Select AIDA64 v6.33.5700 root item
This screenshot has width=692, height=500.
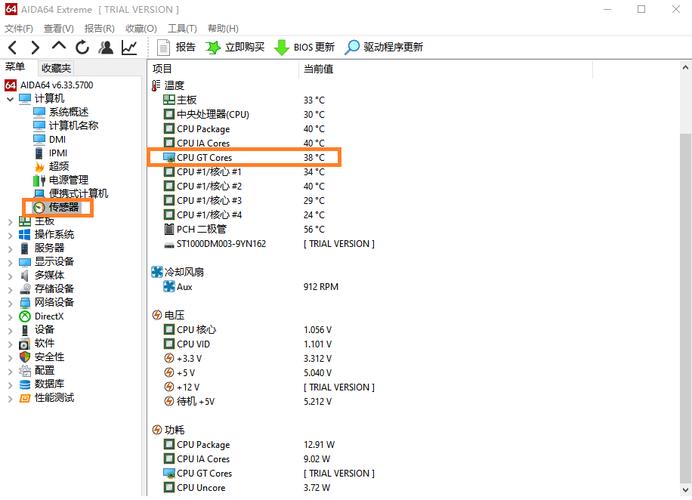point(49,85)
